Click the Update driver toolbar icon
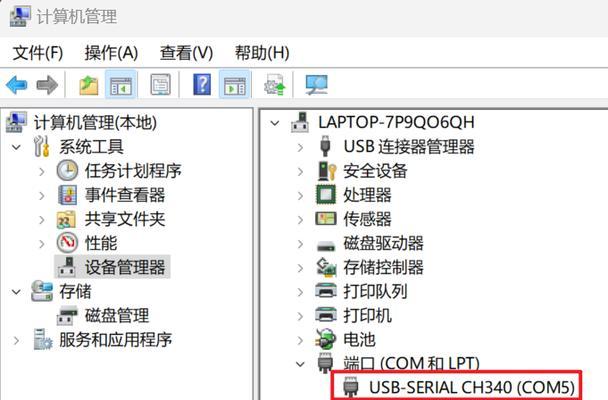The width and height of the screenshot is (608, 400). (275, 84)
